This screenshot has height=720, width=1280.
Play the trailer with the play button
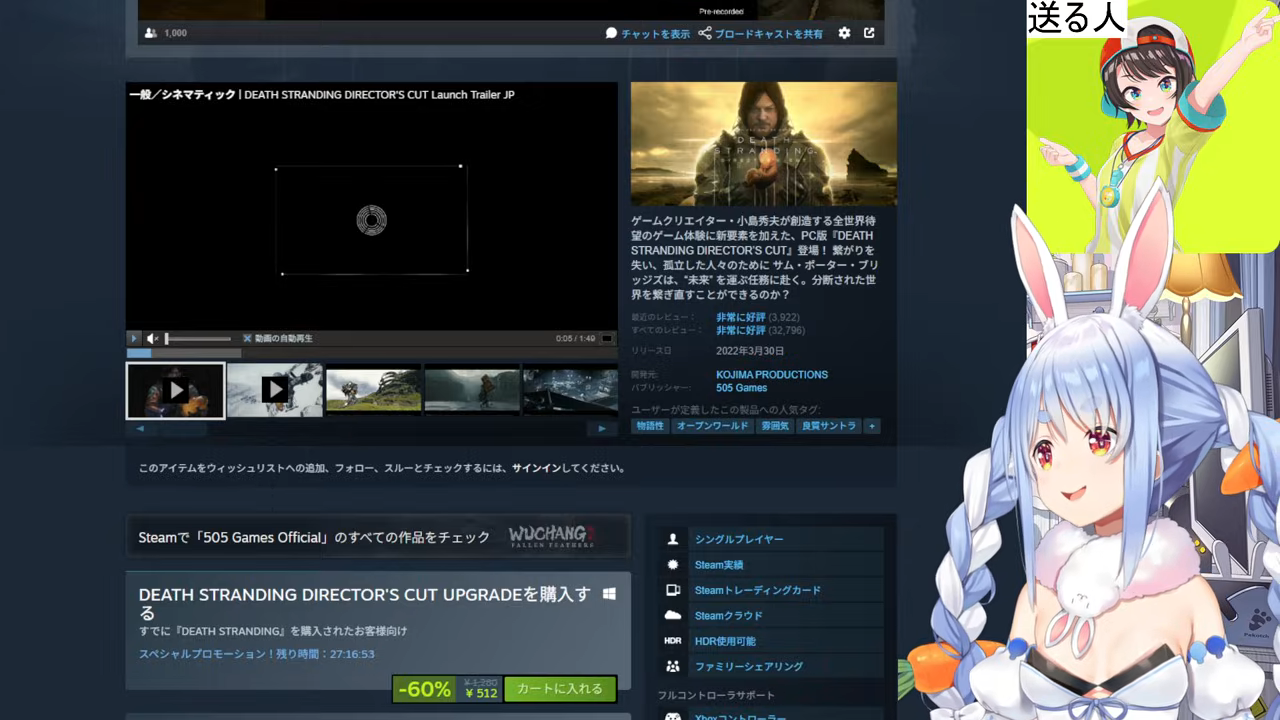(x=134, y=338)
